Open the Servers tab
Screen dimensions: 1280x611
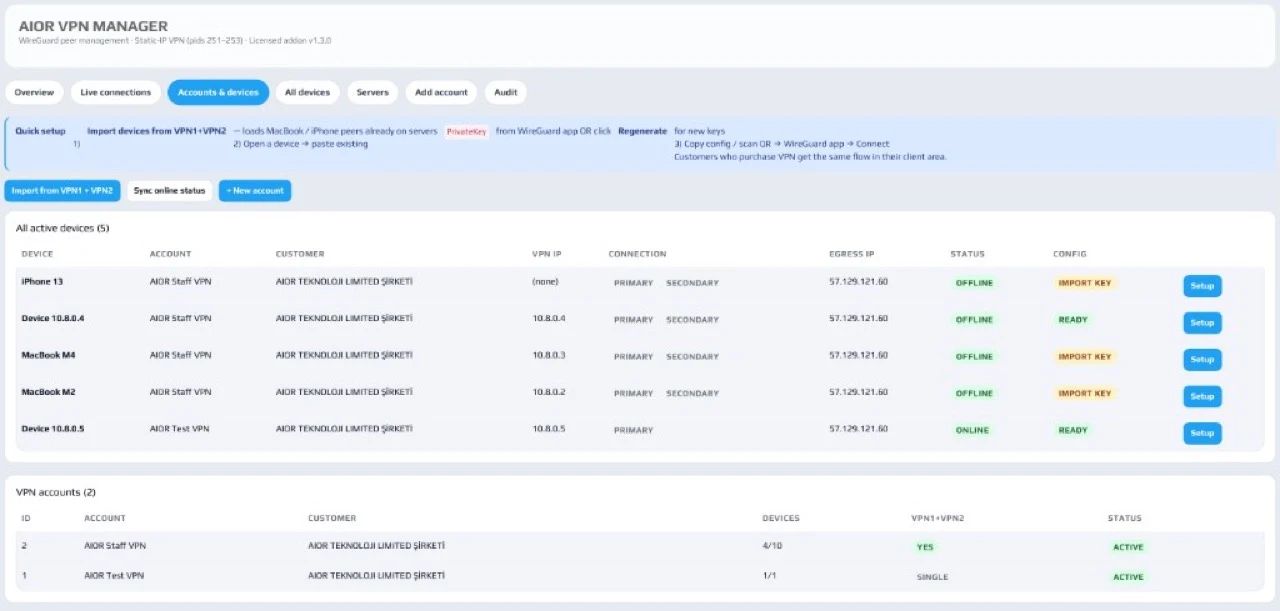[x=373, y=92]
